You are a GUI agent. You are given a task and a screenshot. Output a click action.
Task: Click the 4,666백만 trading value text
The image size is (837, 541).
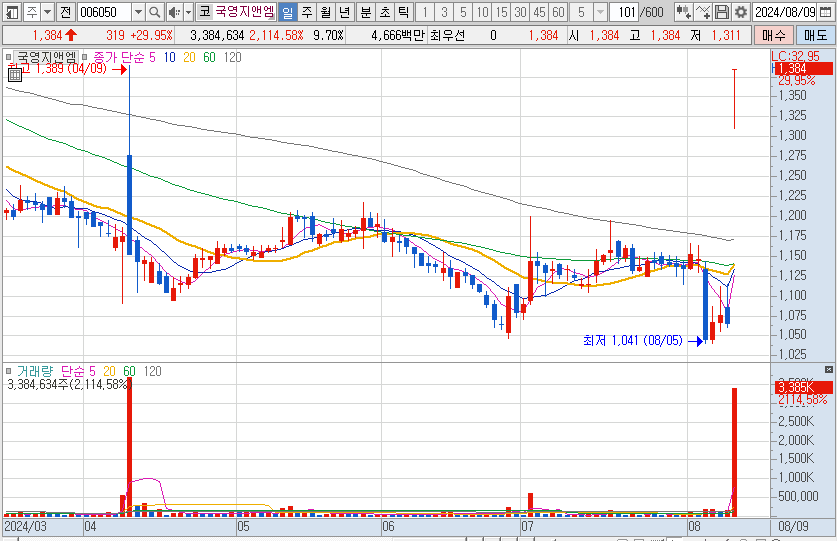pos(398,35)
